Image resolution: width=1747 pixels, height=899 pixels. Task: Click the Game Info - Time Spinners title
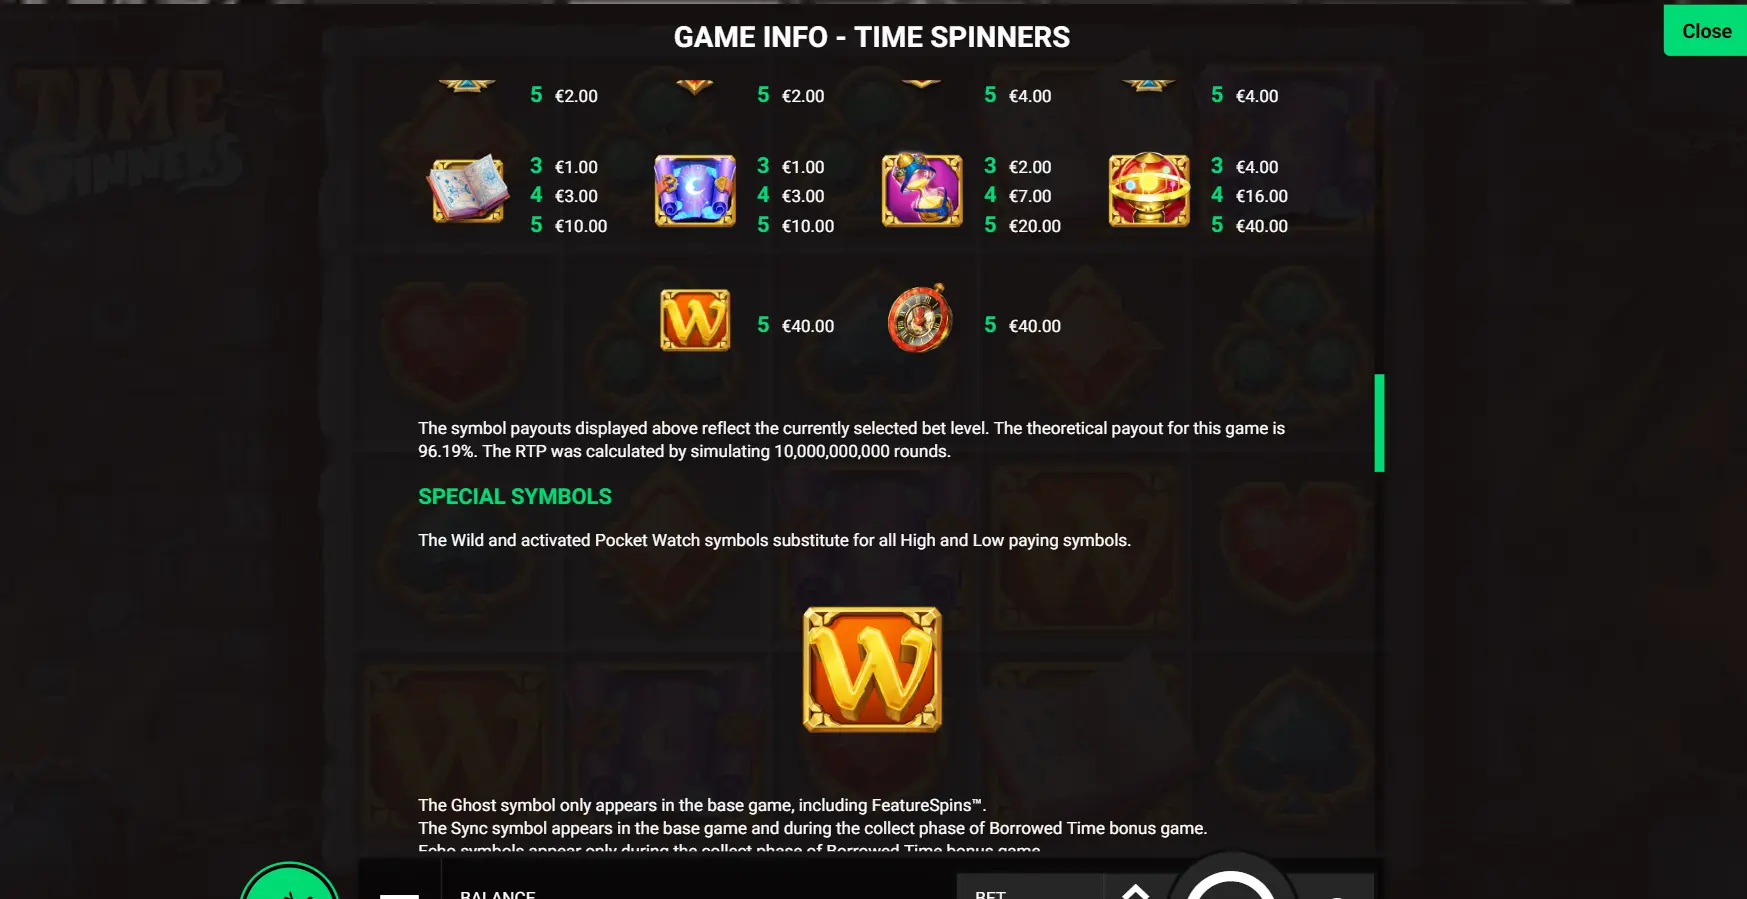click(872, 37)
